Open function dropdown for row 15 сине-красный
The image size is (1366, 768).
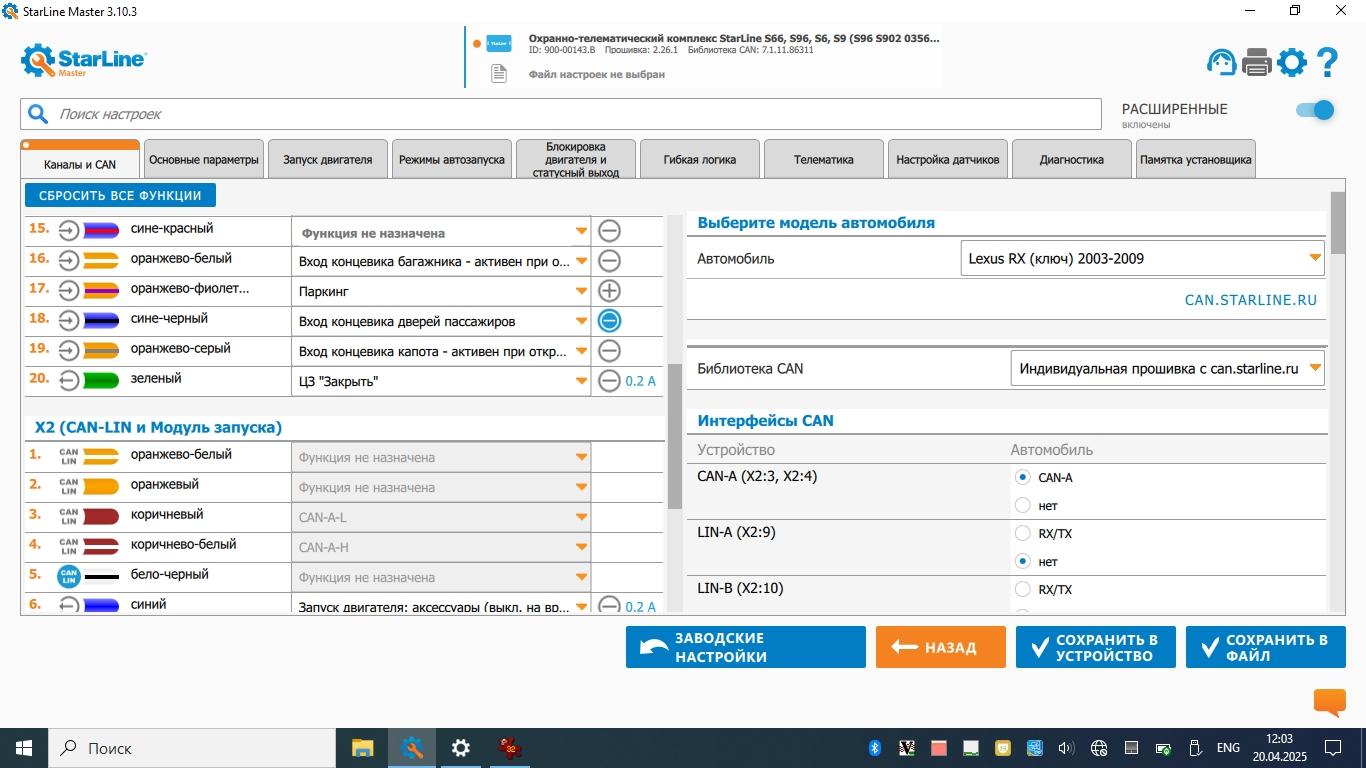441,232
